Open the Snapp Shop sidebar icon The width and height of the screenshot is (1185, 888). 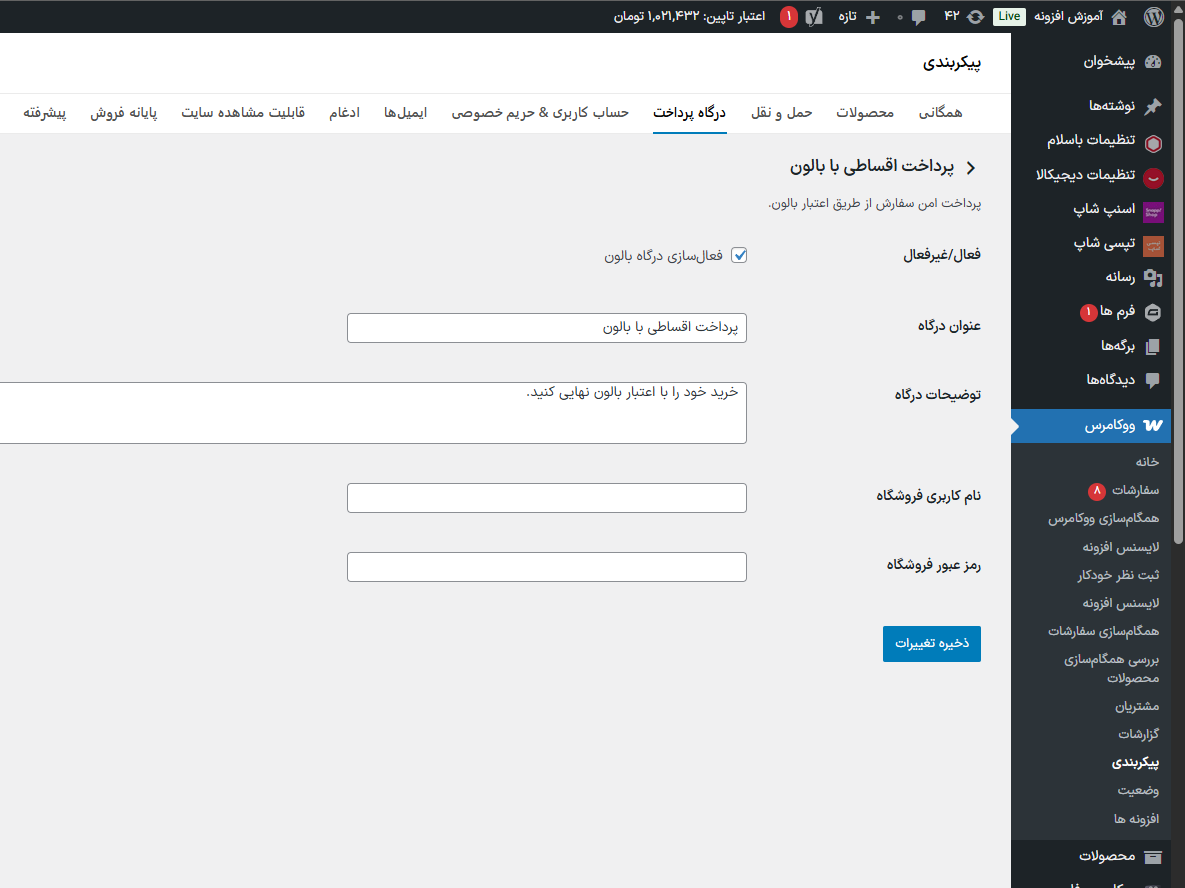(x=1153, y=210)
